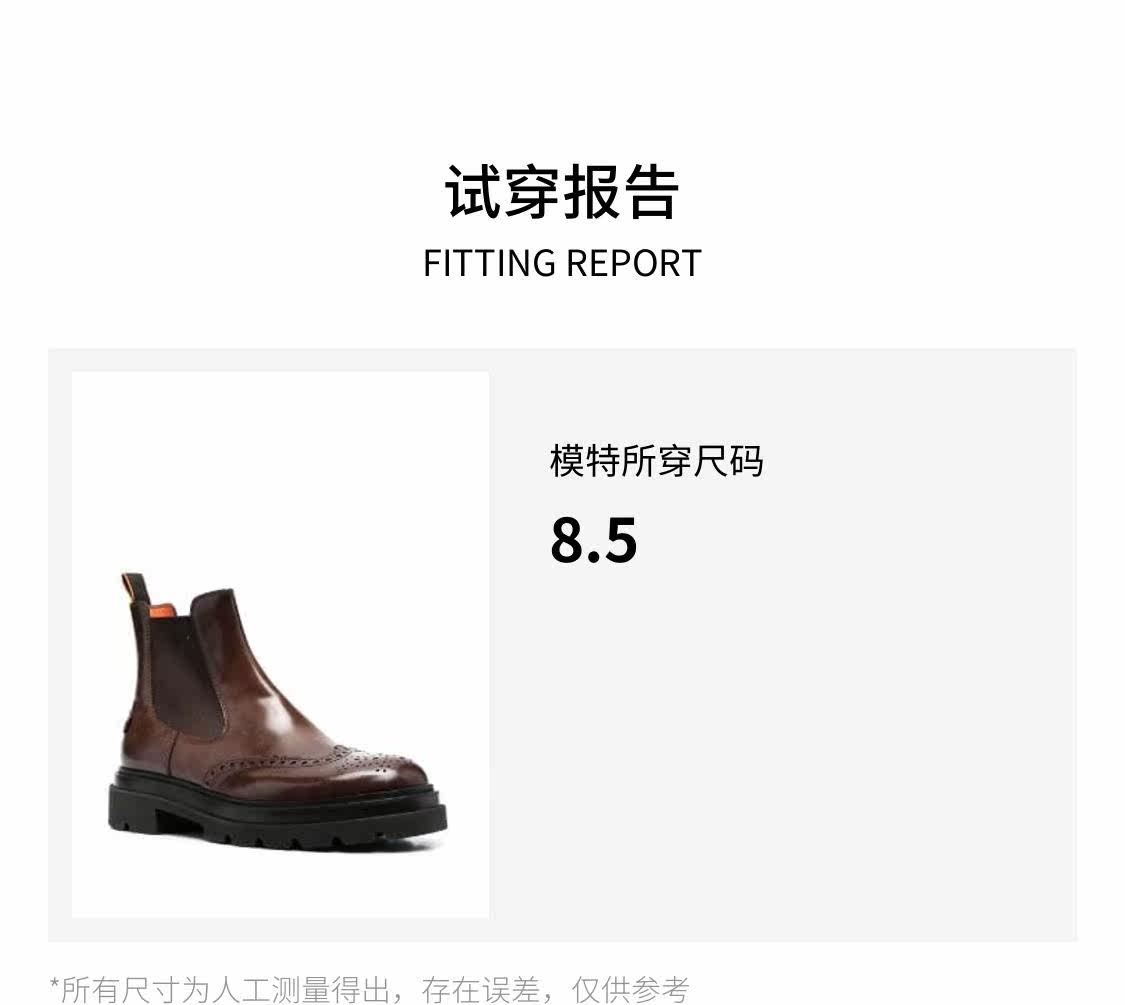This screenshot has height=1005, width=1125.
Task: Select the 8.5 size value
Action: pos(593,540)
